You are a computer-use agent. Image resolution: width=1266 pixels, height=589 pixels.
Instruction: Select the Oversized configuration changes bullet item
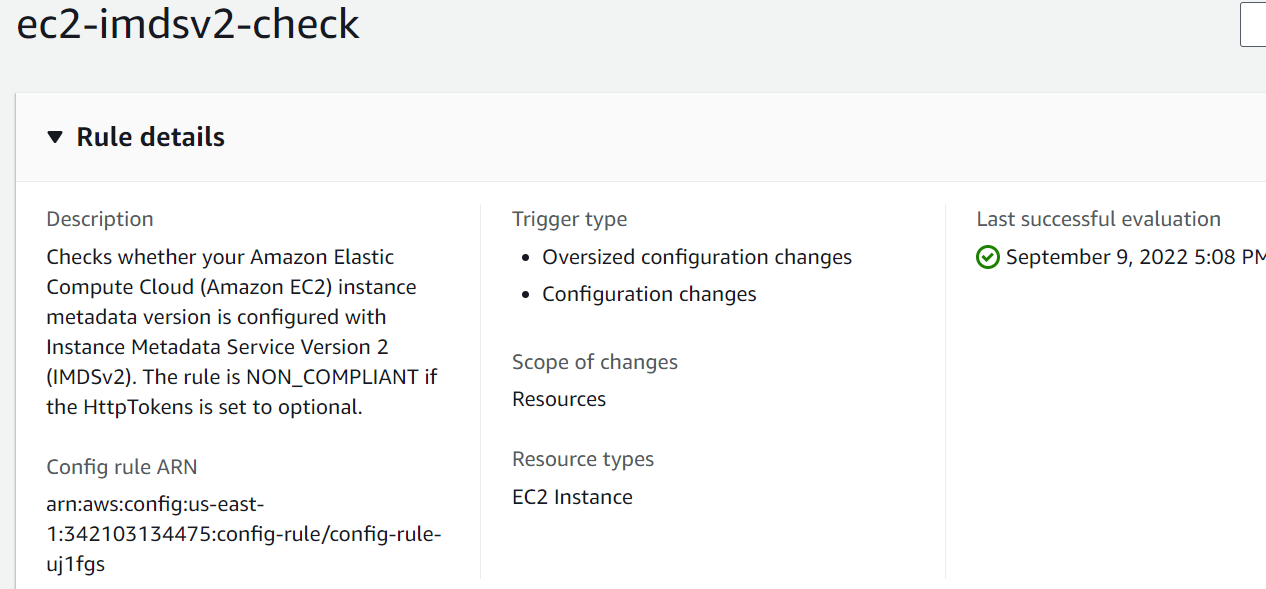[x=697, y=257]
